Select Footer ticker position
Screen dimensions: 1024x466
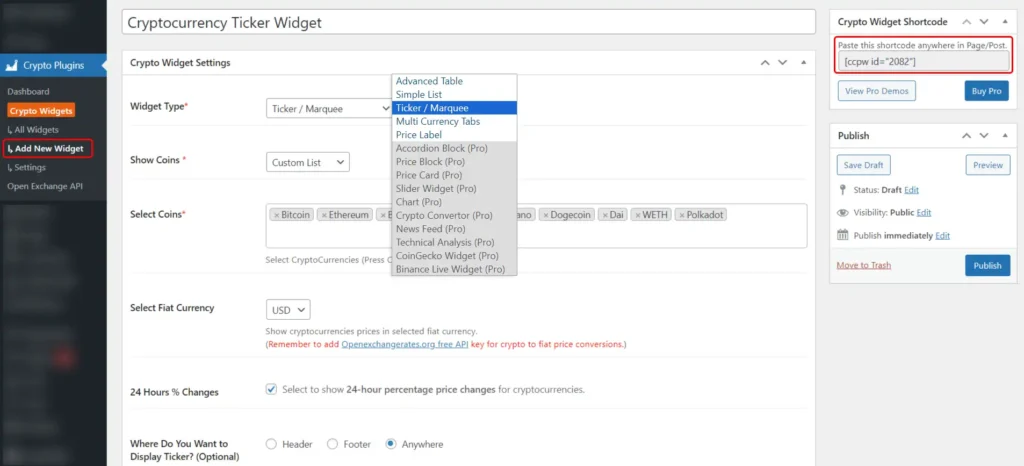(332, 444)
